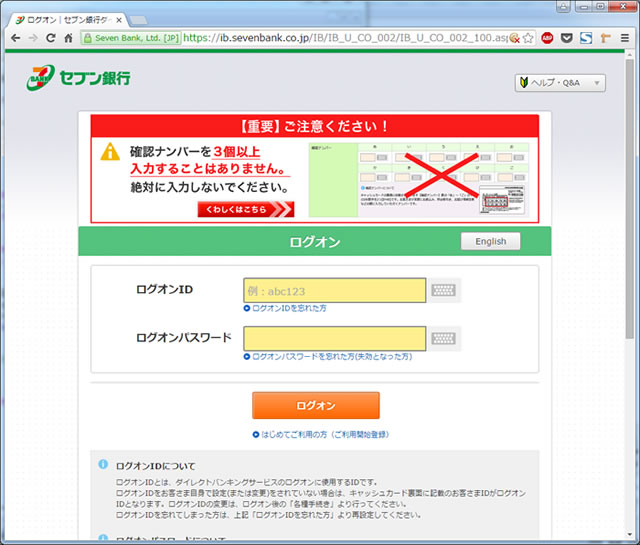This screenshot has width=640, height=545.
Task: Click the orange ログオン button
Action: (x=316, y=405)
